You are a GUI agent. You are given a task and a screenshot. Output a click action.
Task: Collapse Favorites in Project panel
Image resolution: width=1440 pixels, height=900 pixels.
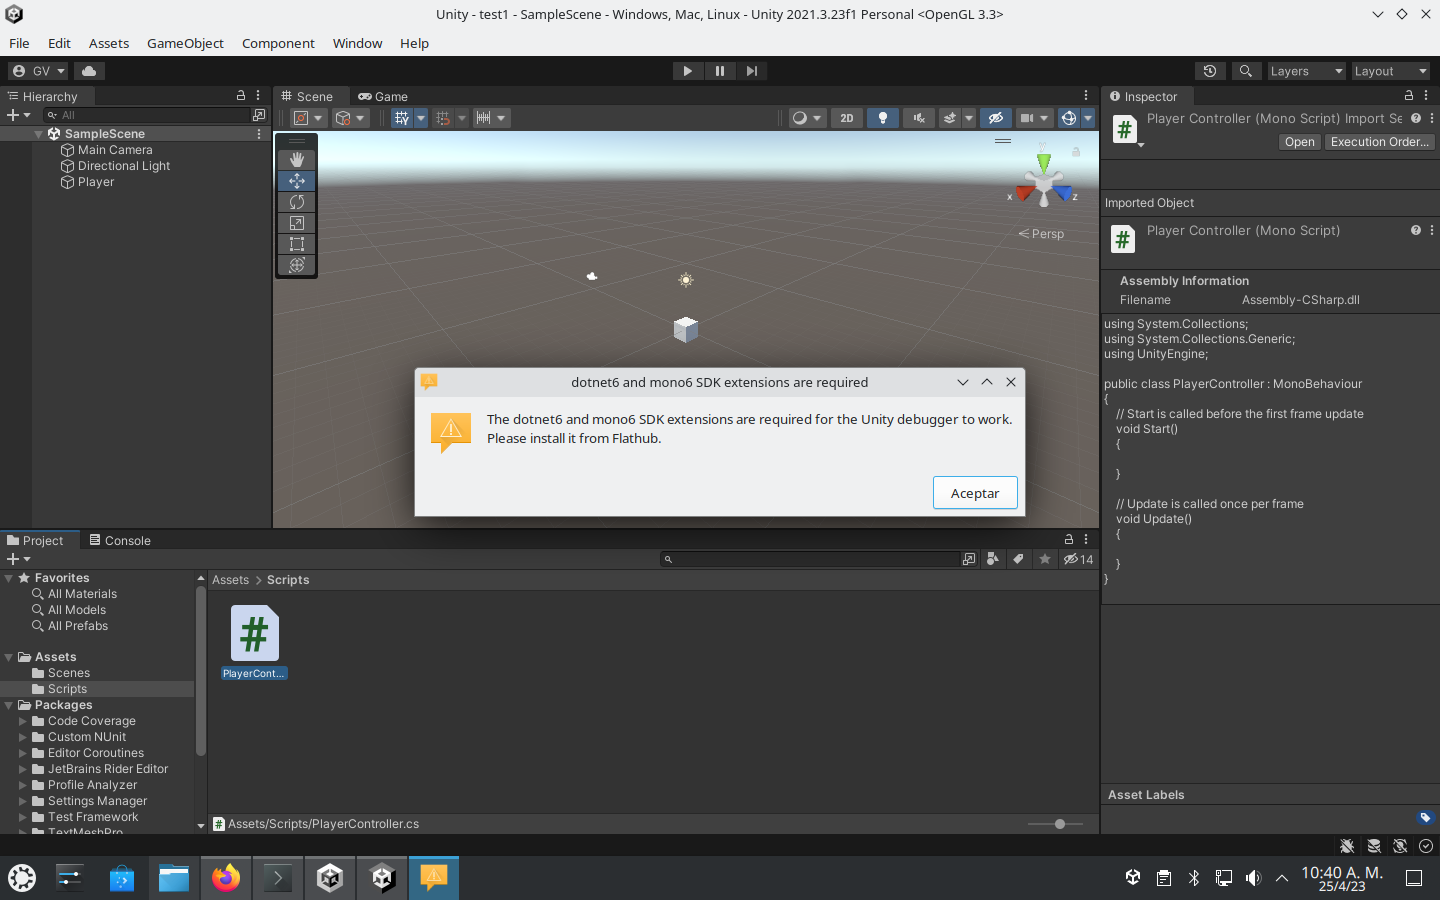[9, 578]
